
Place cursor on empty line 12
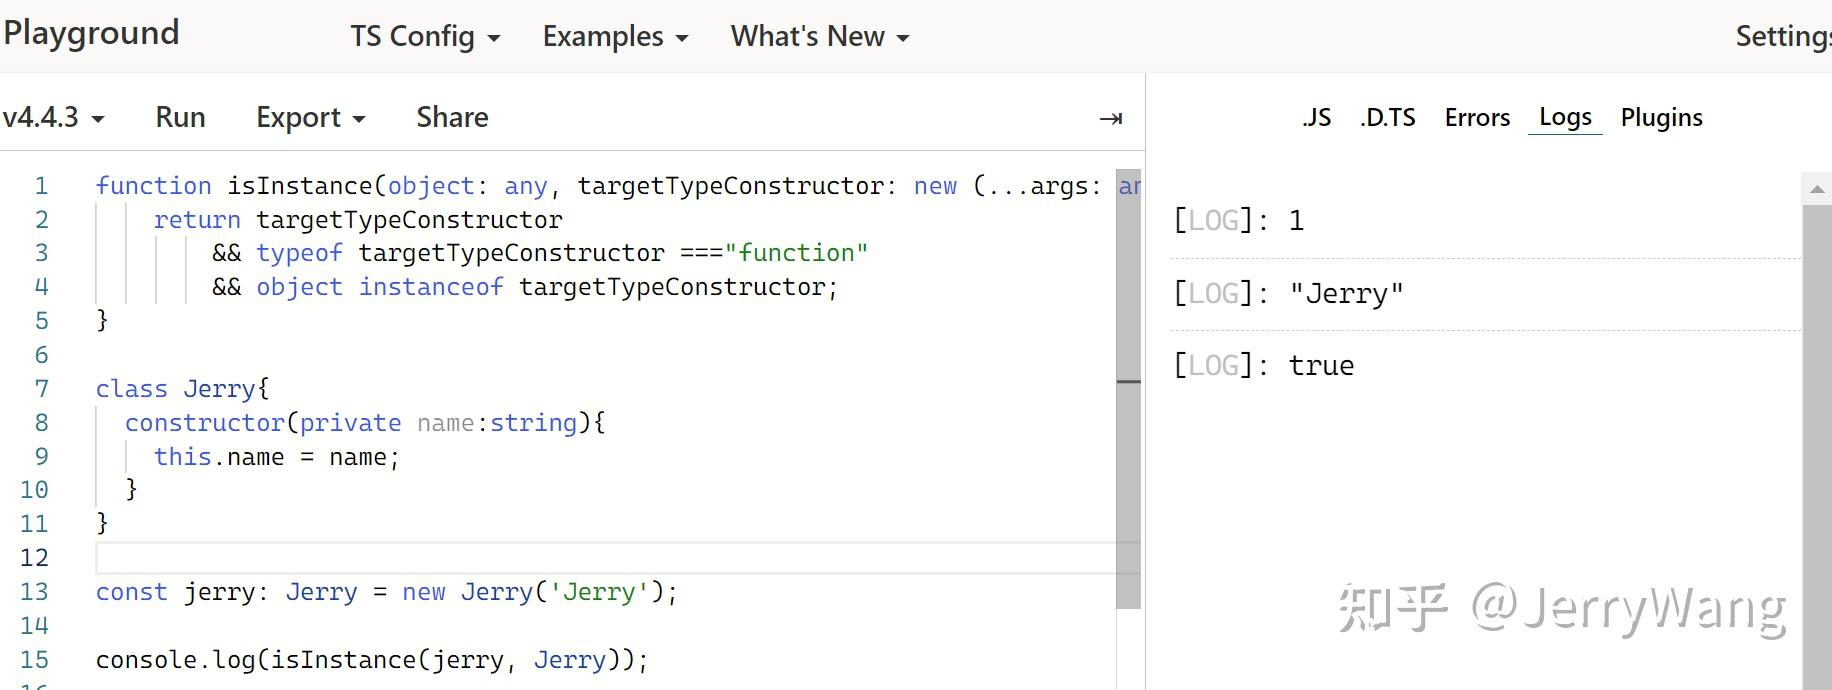coord(600,558)
